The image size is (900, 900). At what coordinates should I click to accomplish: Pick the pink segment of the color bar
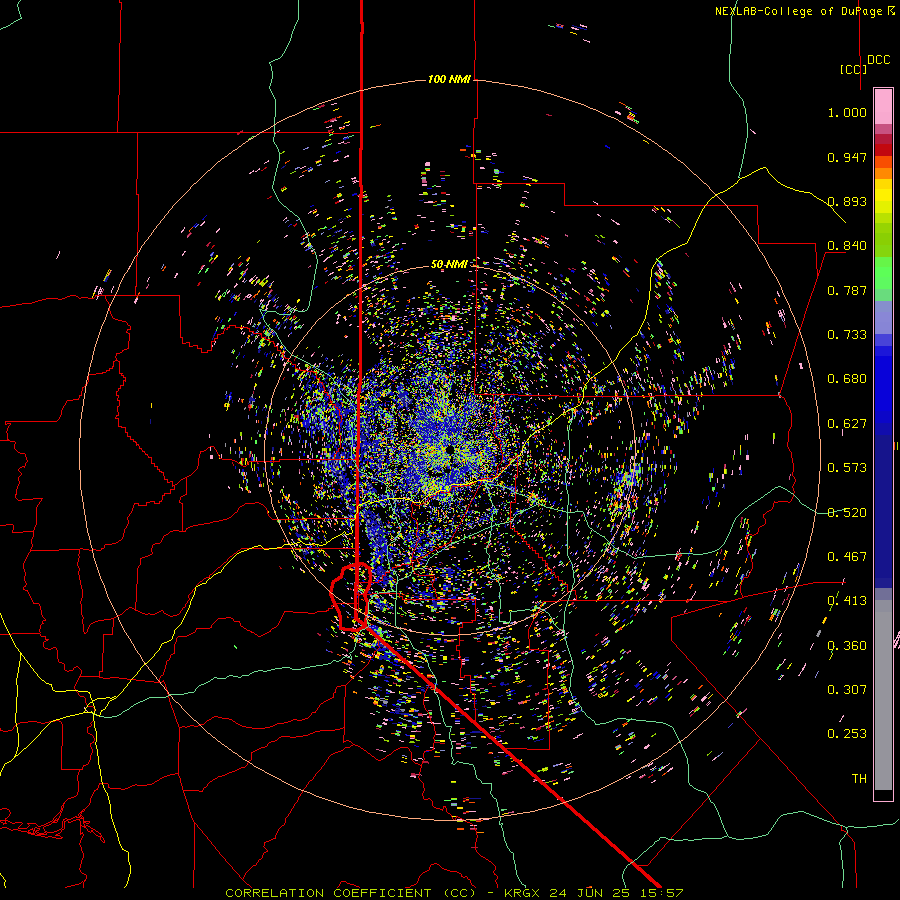click(x=883, y=107)
